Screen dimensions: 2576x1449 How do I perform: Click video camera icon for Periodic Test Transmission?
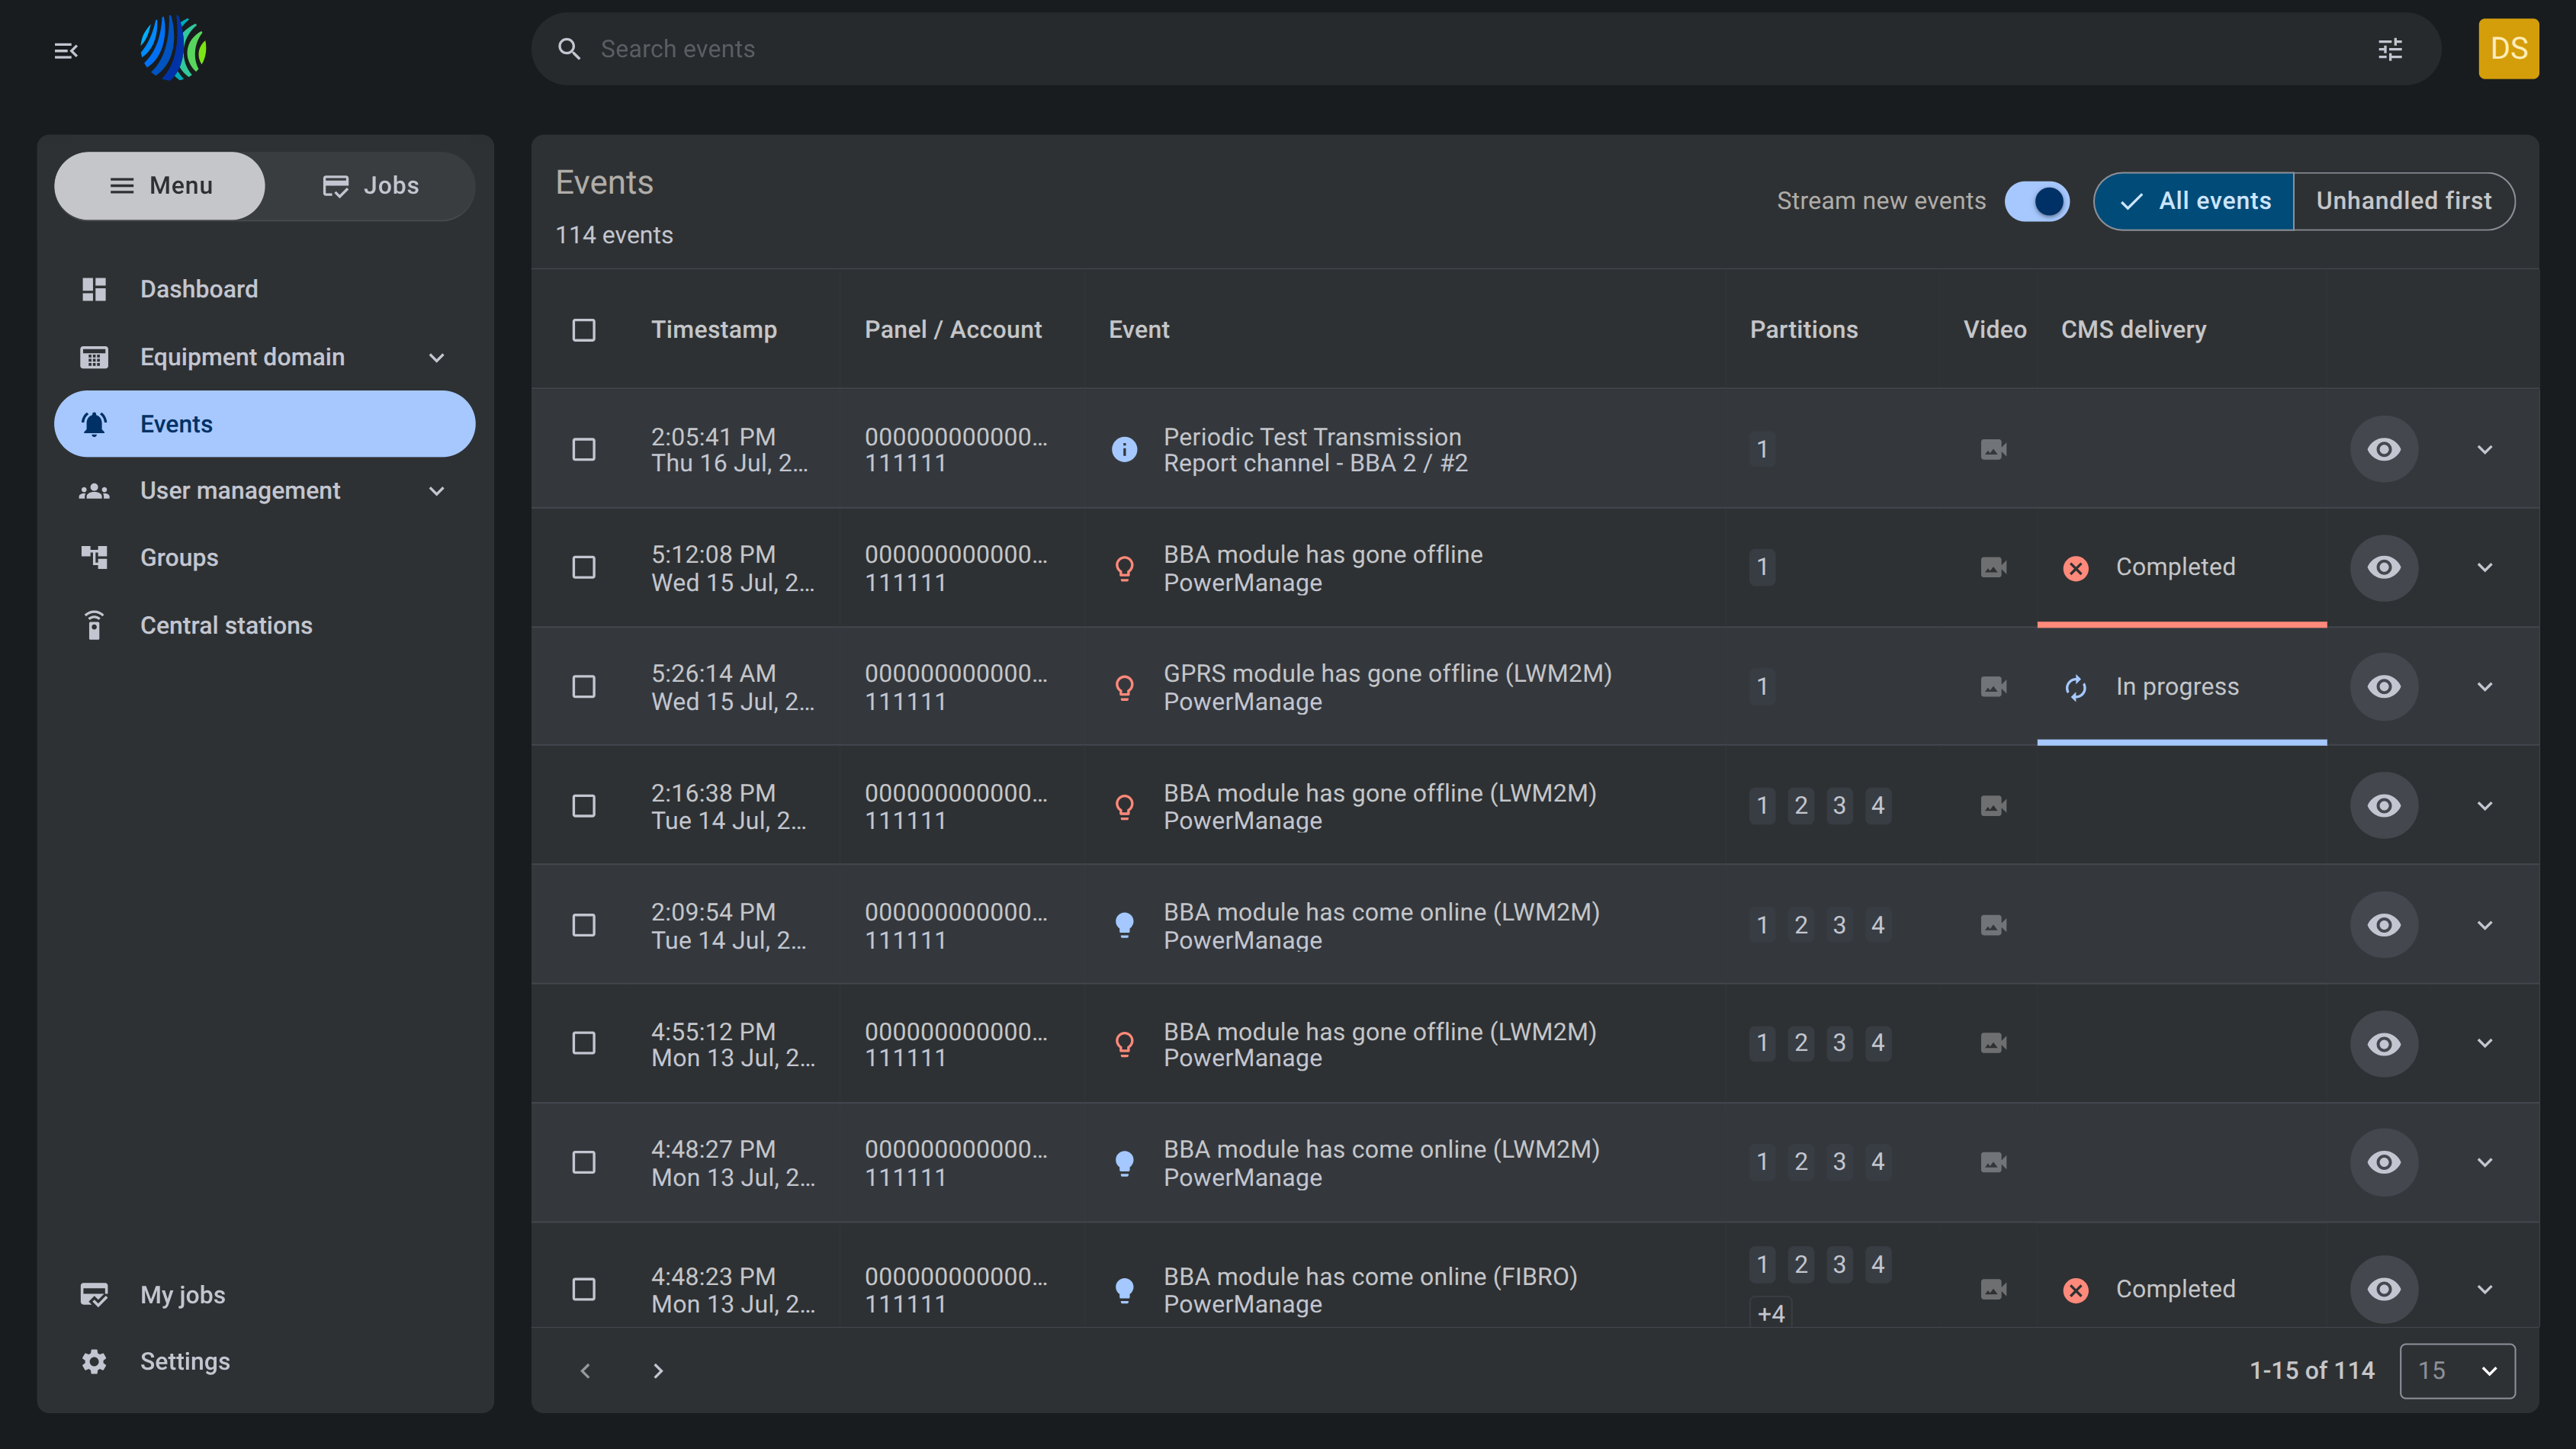point(1993,449)
